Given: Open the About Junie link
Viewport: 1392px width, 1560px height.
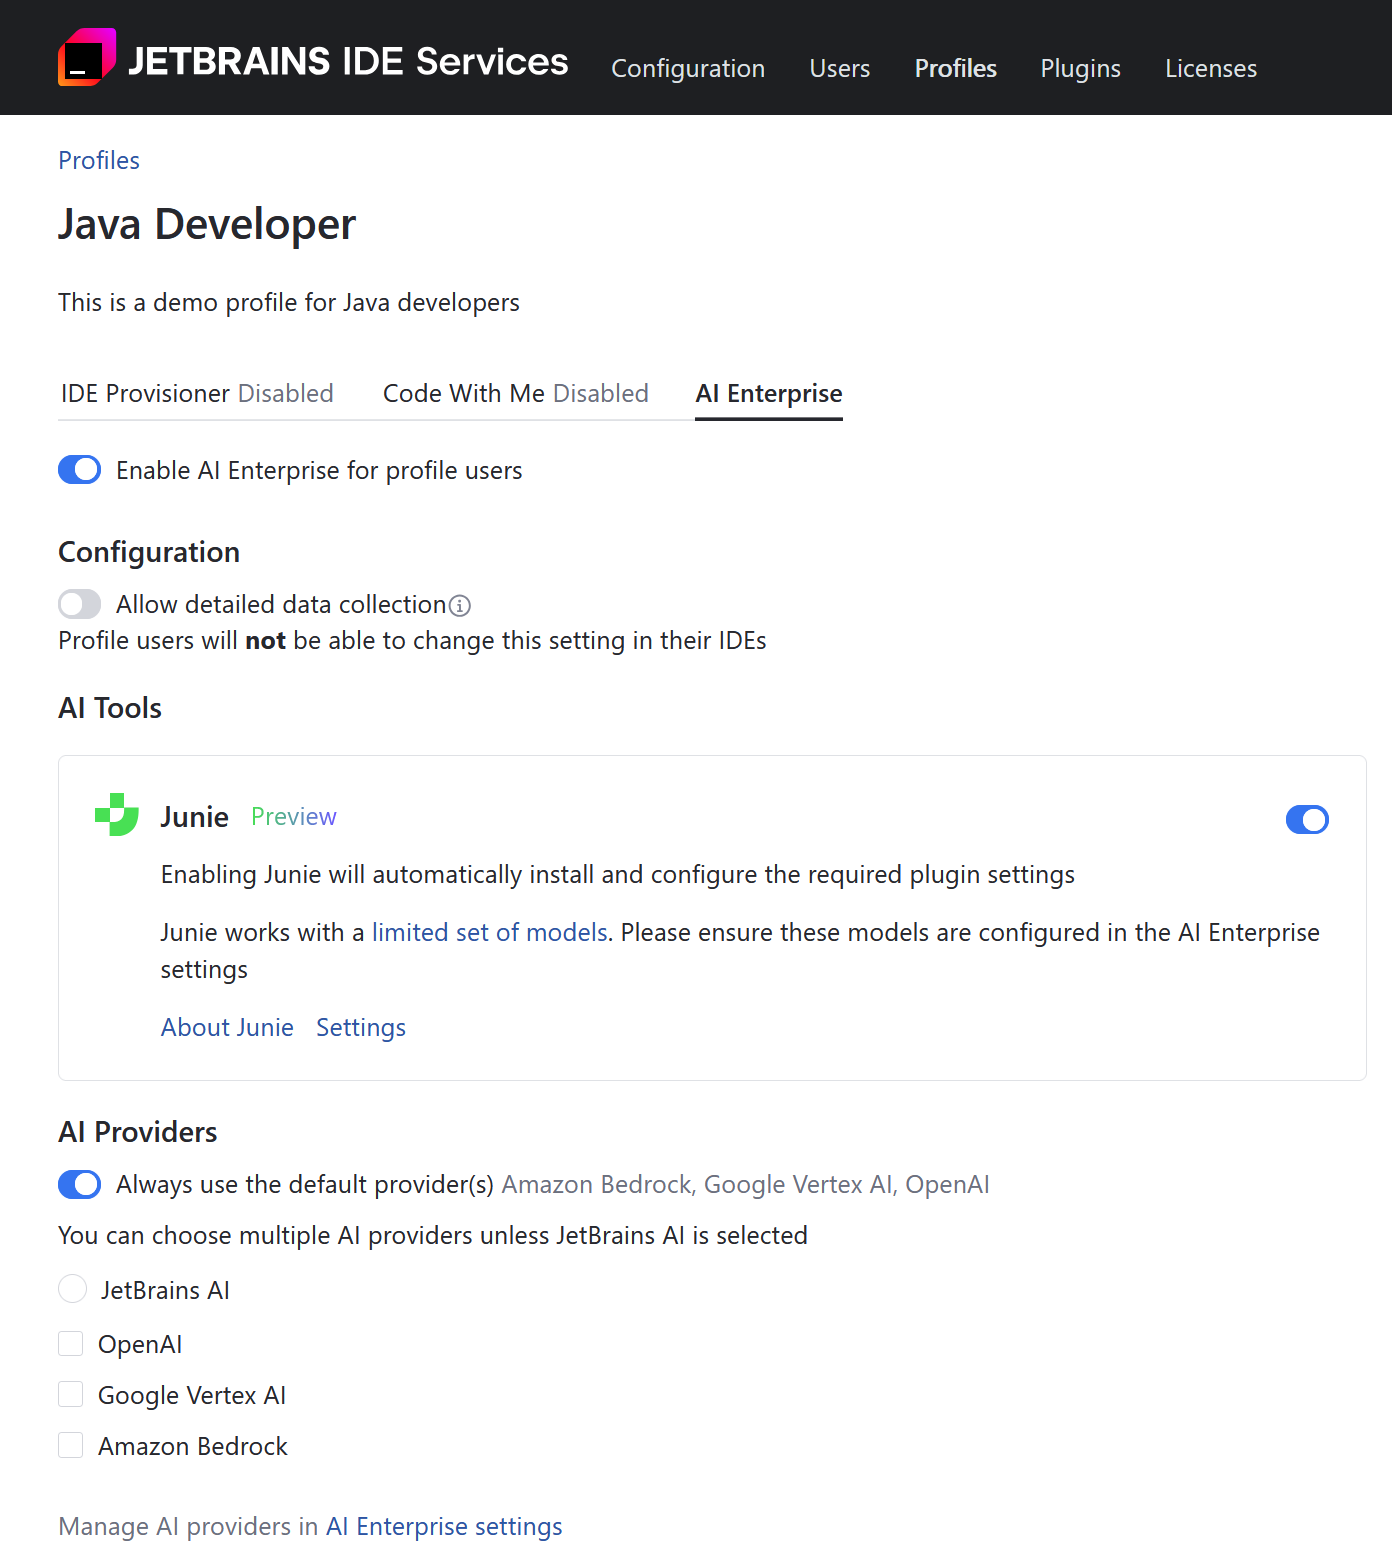Looking at the screenshot, I should 227,1027.
